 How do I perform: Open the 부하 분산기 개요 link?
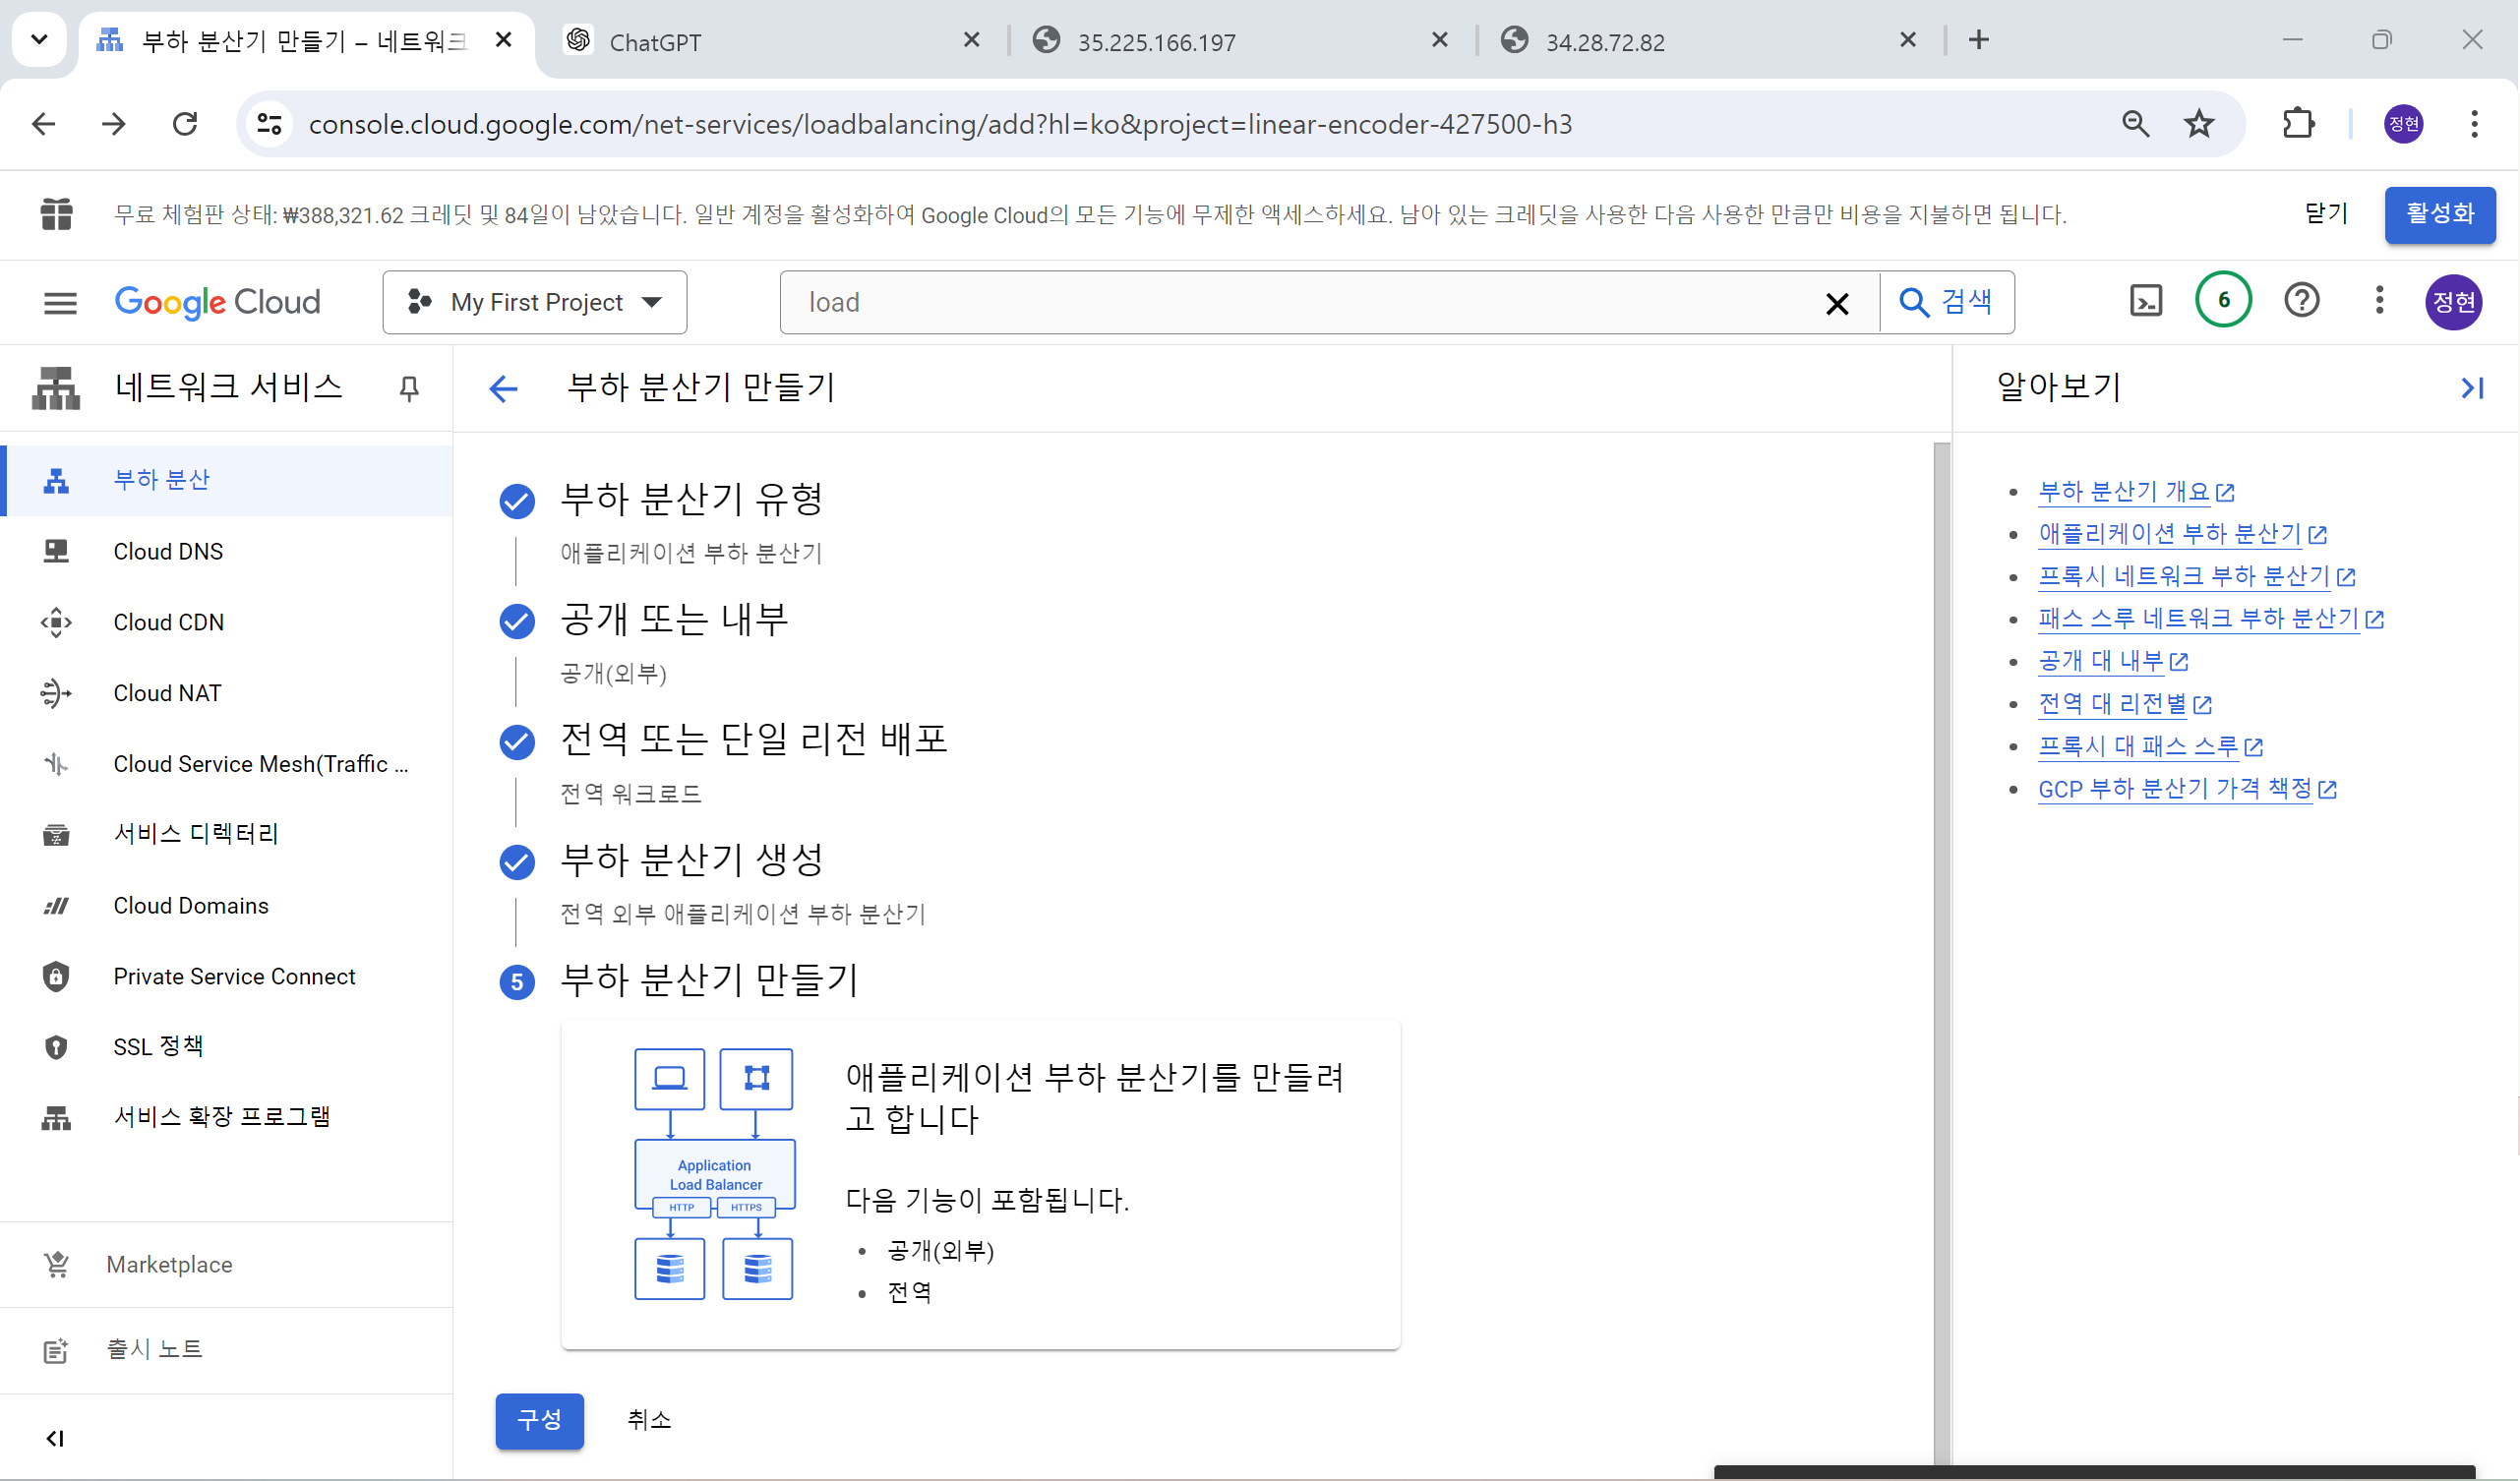coord(2123,492)
